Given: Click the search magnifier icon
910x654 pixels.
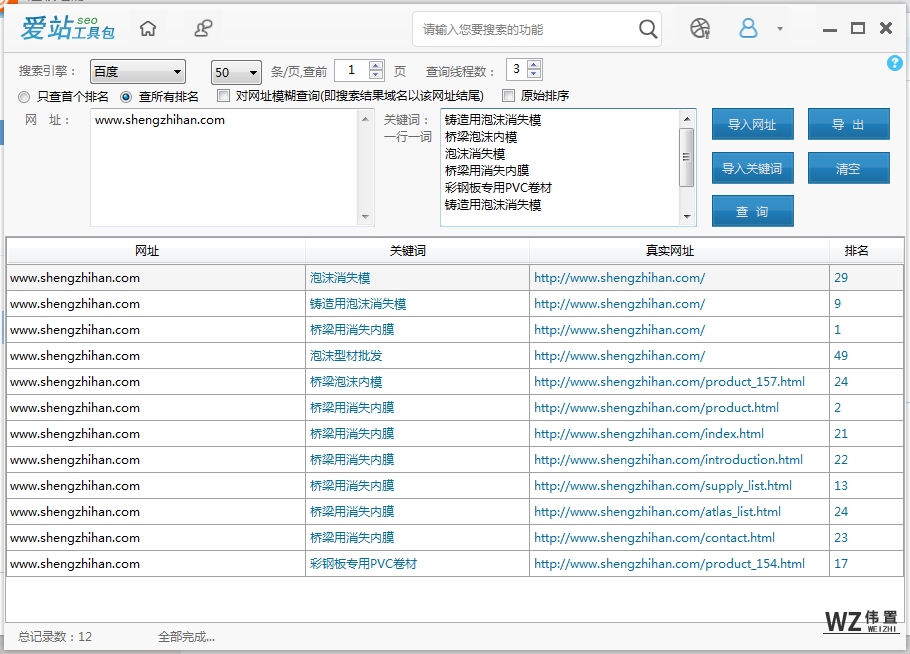Looking at the screenshot, I should pos(646,28).
